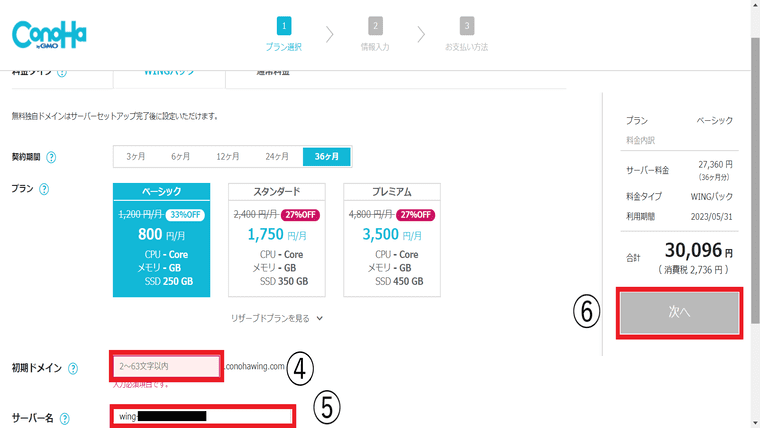Focus the 初期ドメイン input field

tap(166, 366)
